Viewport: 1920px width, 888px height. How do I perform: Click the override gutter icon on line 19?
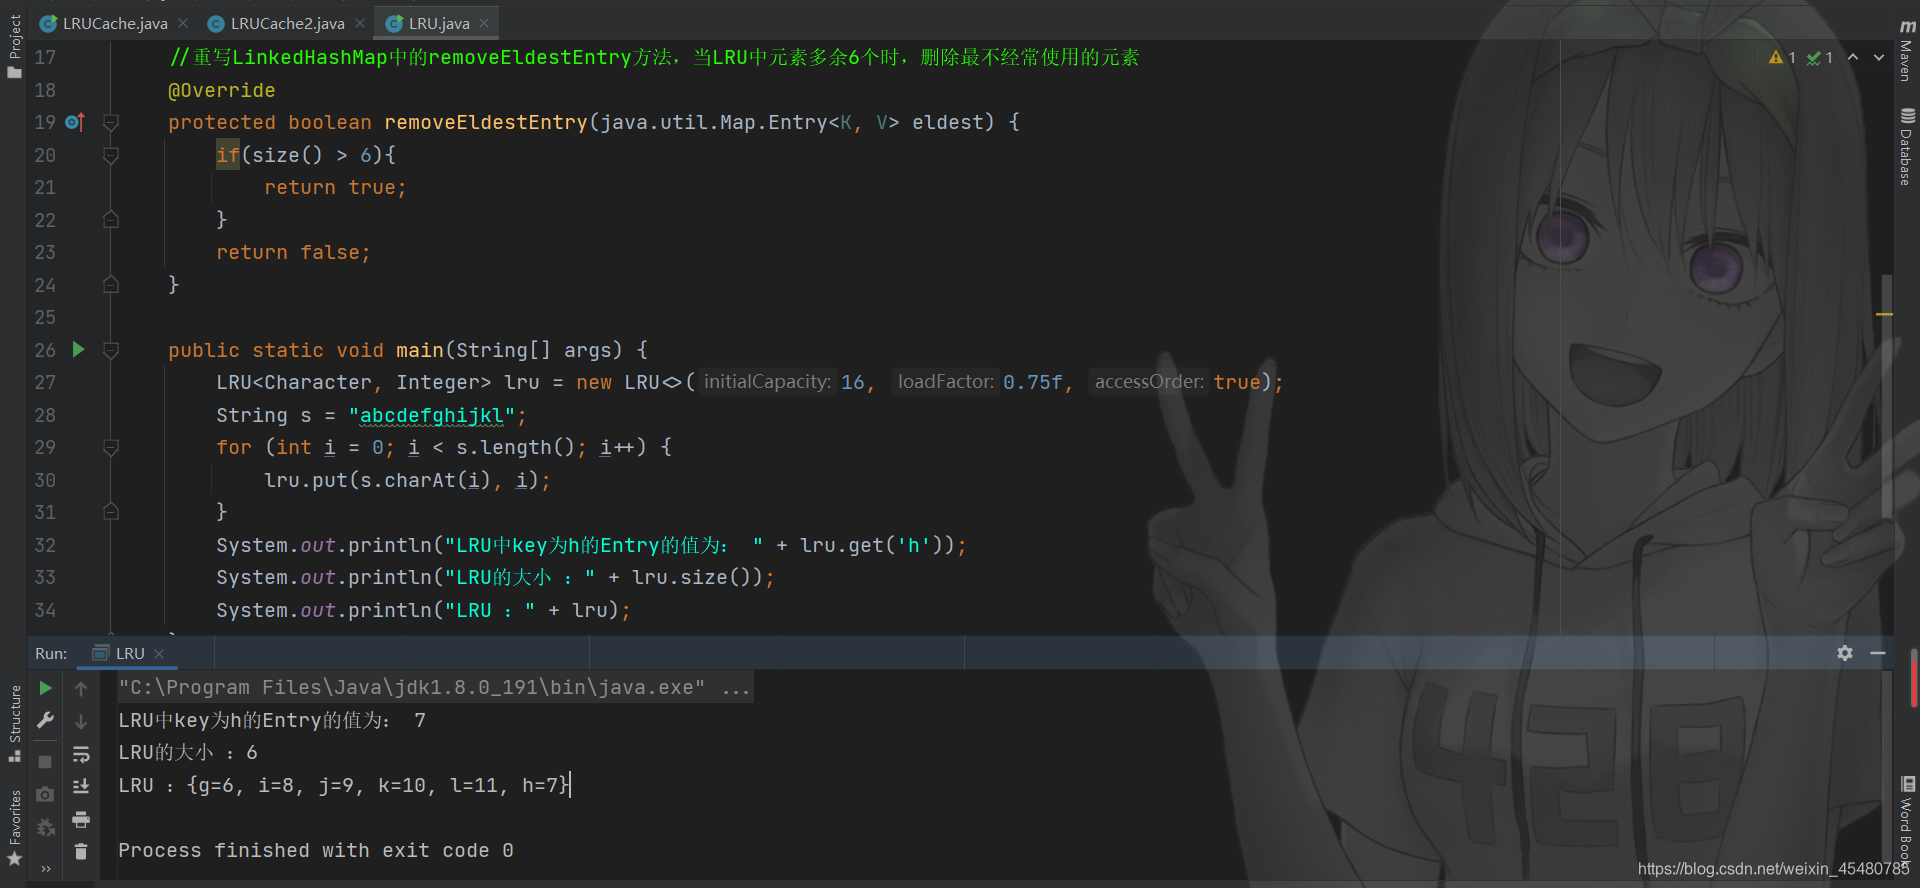75,122
